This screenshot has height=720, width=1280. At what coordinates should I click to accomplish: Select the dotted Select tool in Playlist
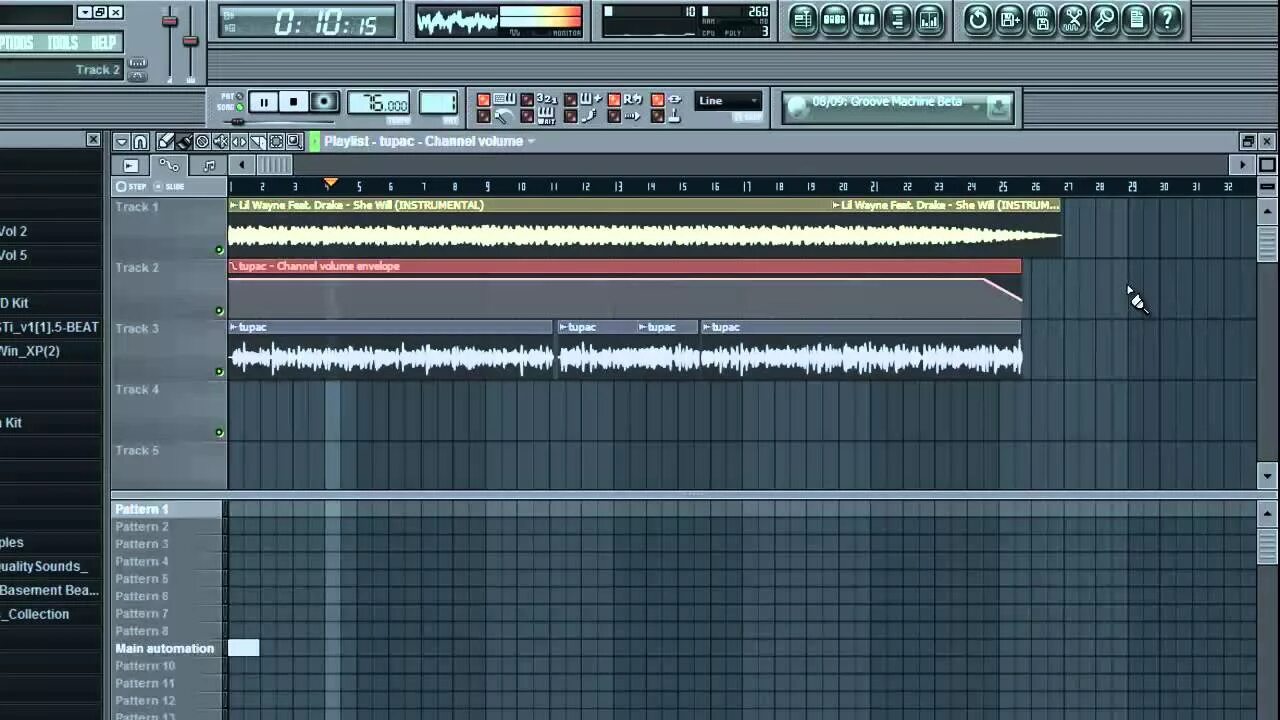[277, 141]
